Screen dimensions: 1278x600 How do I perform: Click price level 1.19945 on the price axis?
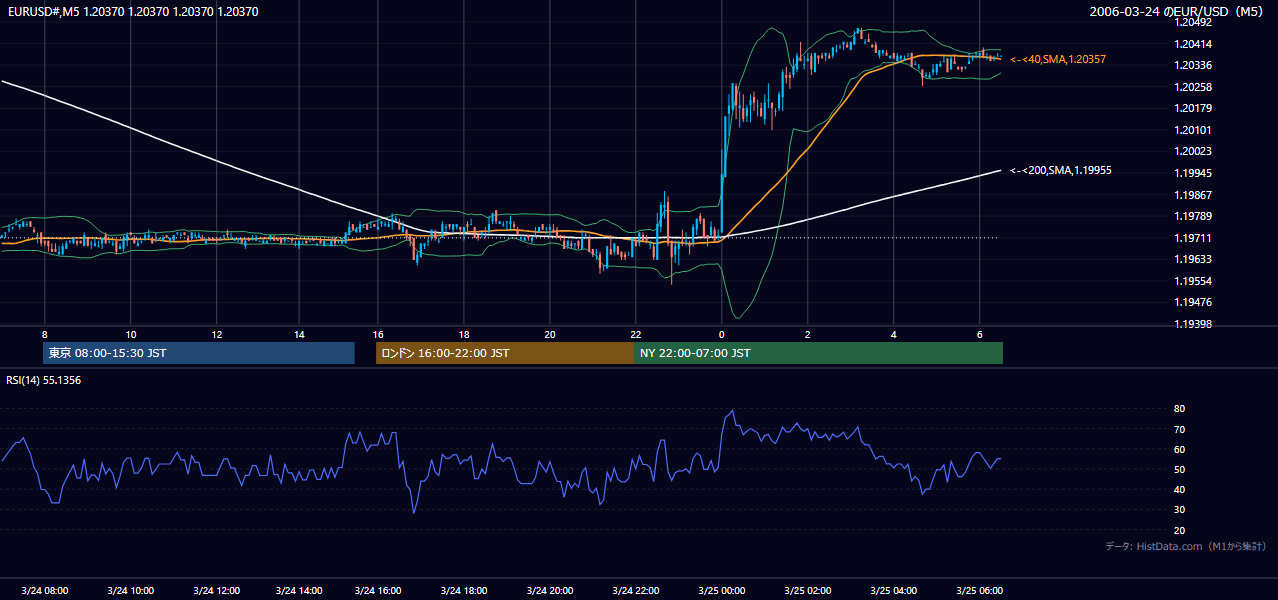point(1192,173)
